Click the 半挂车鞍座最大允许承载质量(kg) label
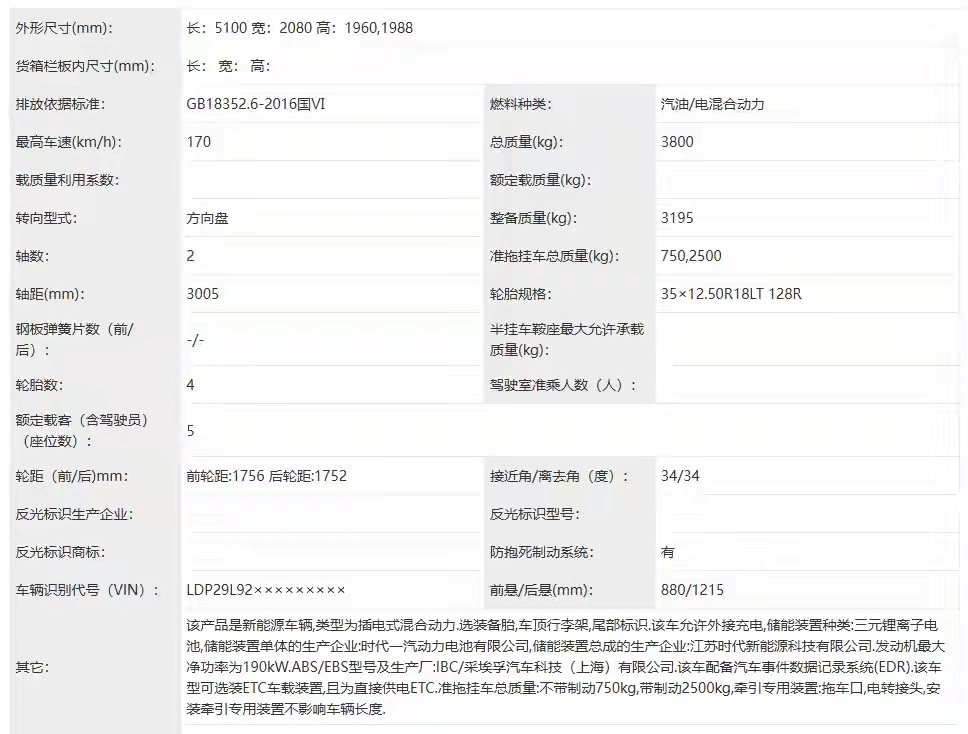The width and height of the screenshot is (968, 734). tap(567, 340)
